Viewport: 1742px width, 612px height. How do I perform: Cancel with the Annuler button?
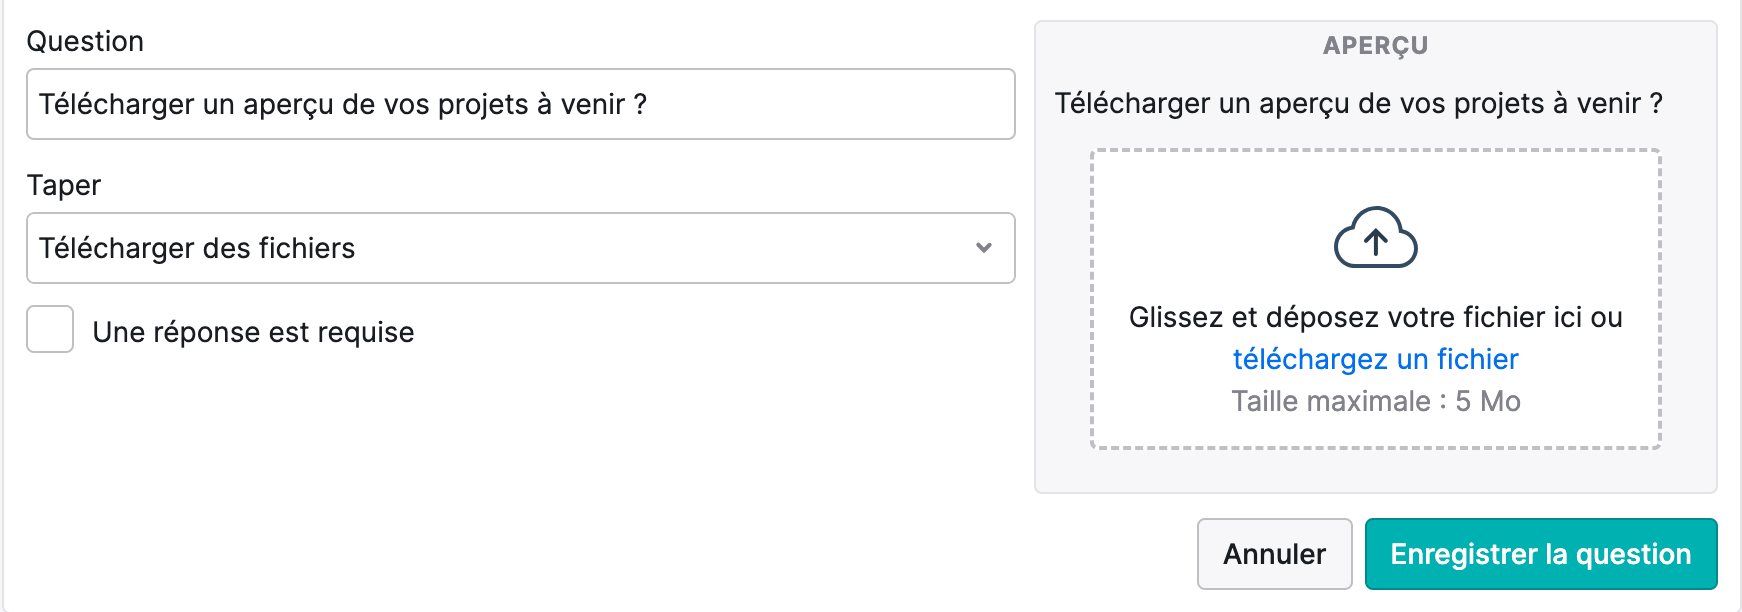coord(1274,554)
